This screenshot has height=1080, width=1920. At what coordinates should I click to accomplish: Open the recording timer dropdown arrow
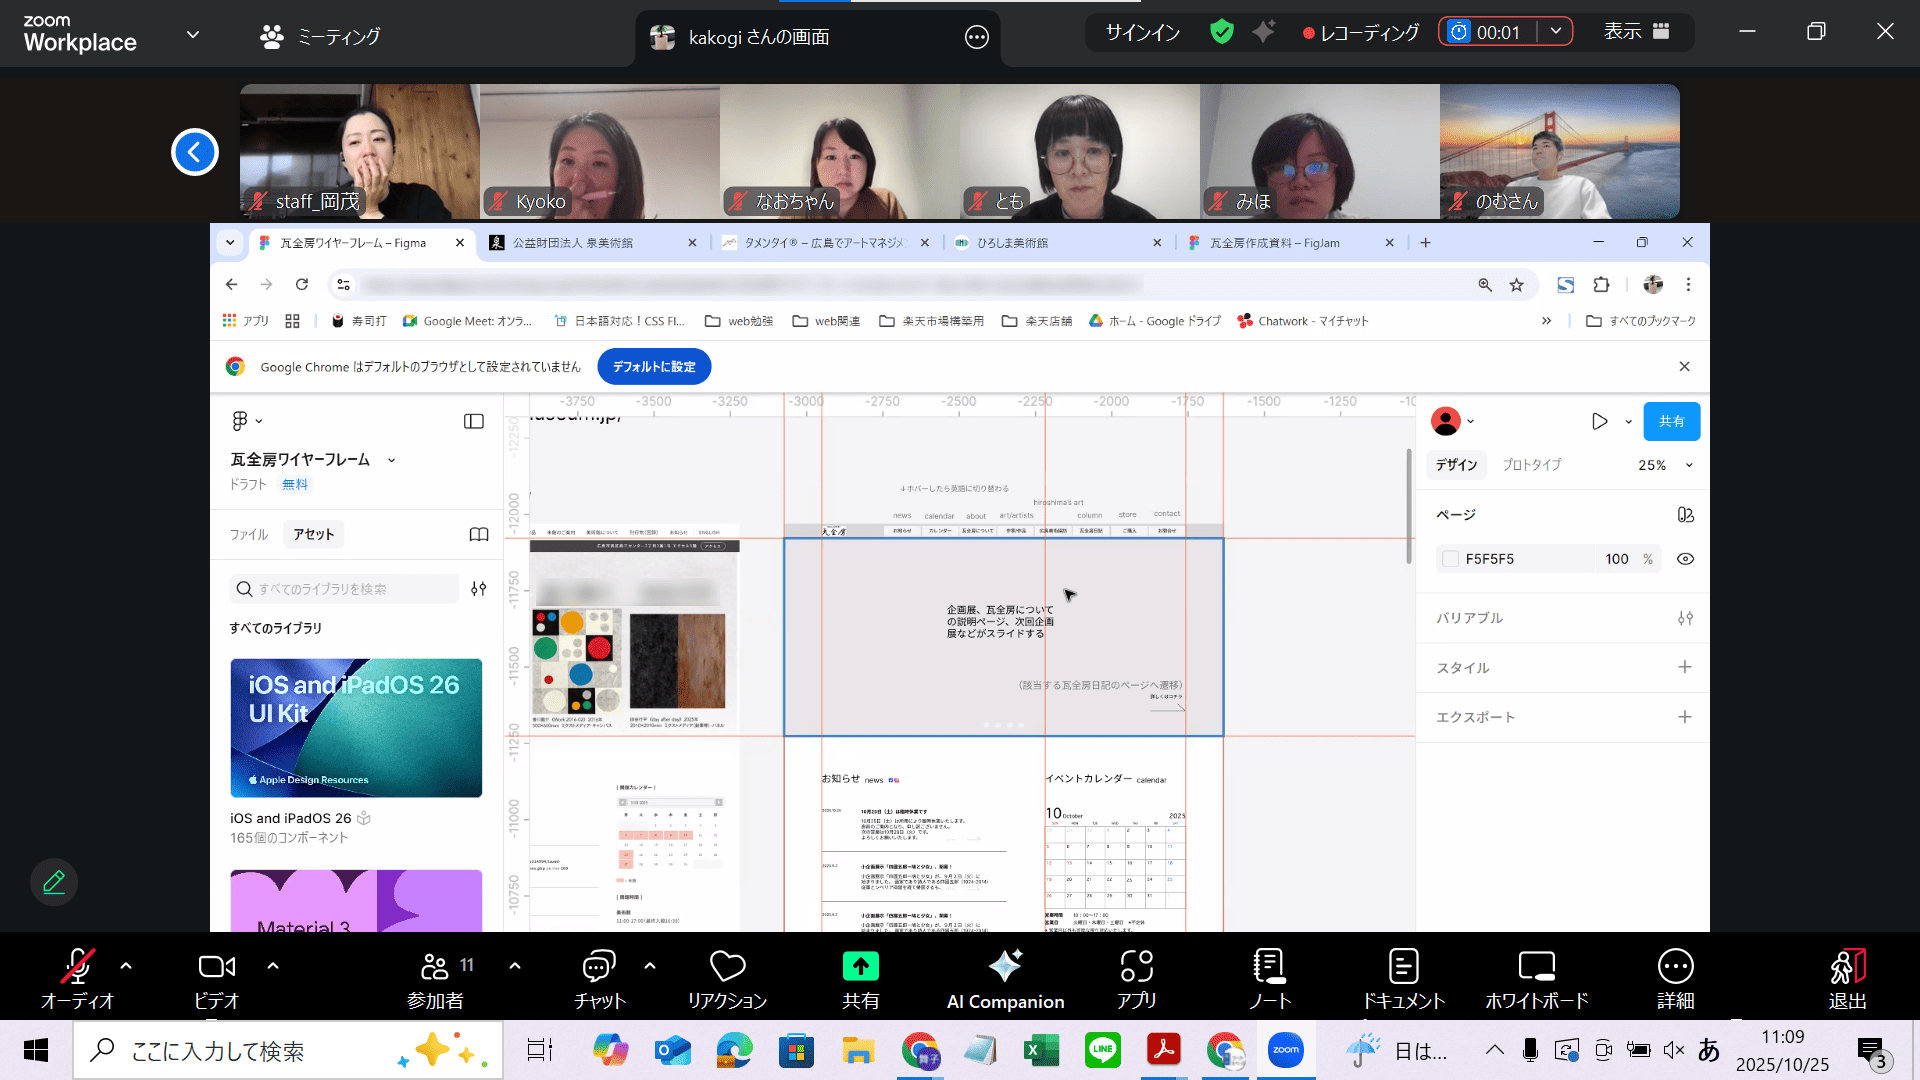pyautogui.click(x=1556, y=32)
